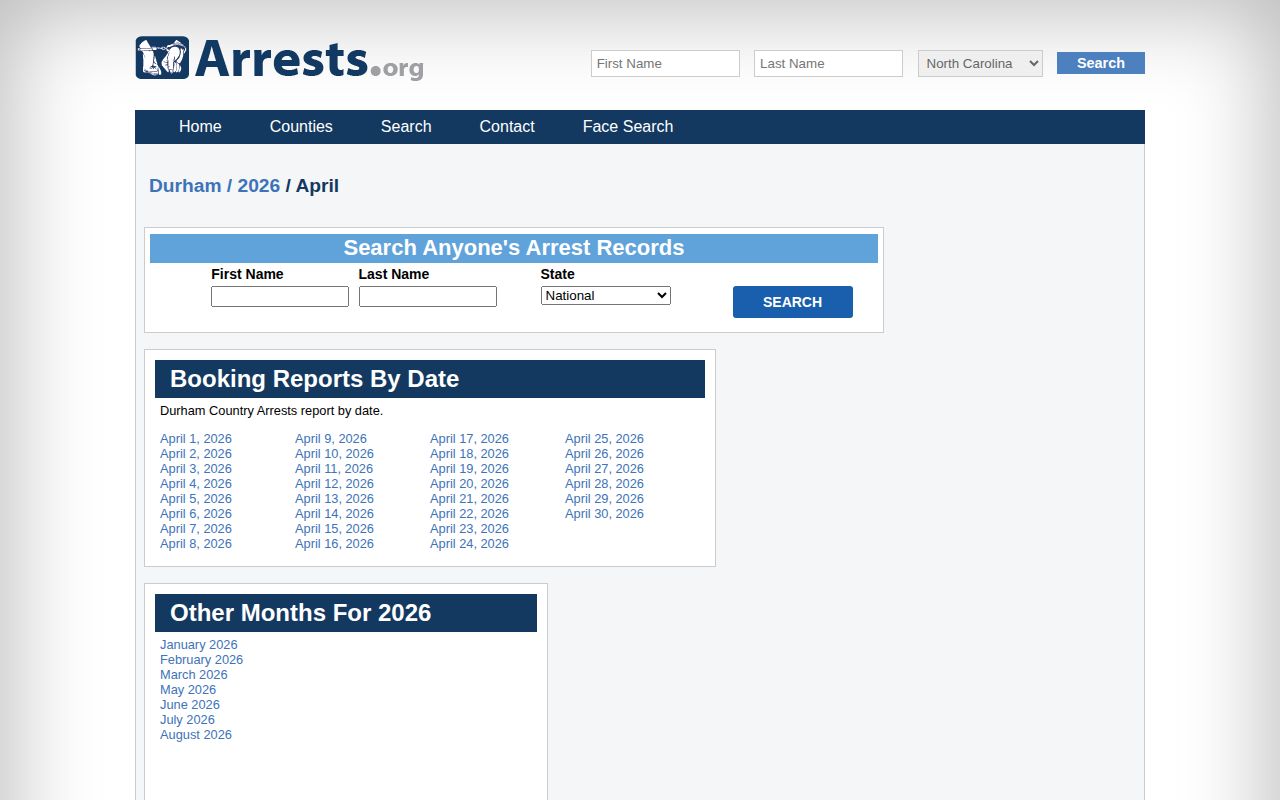Switch to the July 2026 month
The width and height of the screenshot is (1280, 800).
pos(187,720)
